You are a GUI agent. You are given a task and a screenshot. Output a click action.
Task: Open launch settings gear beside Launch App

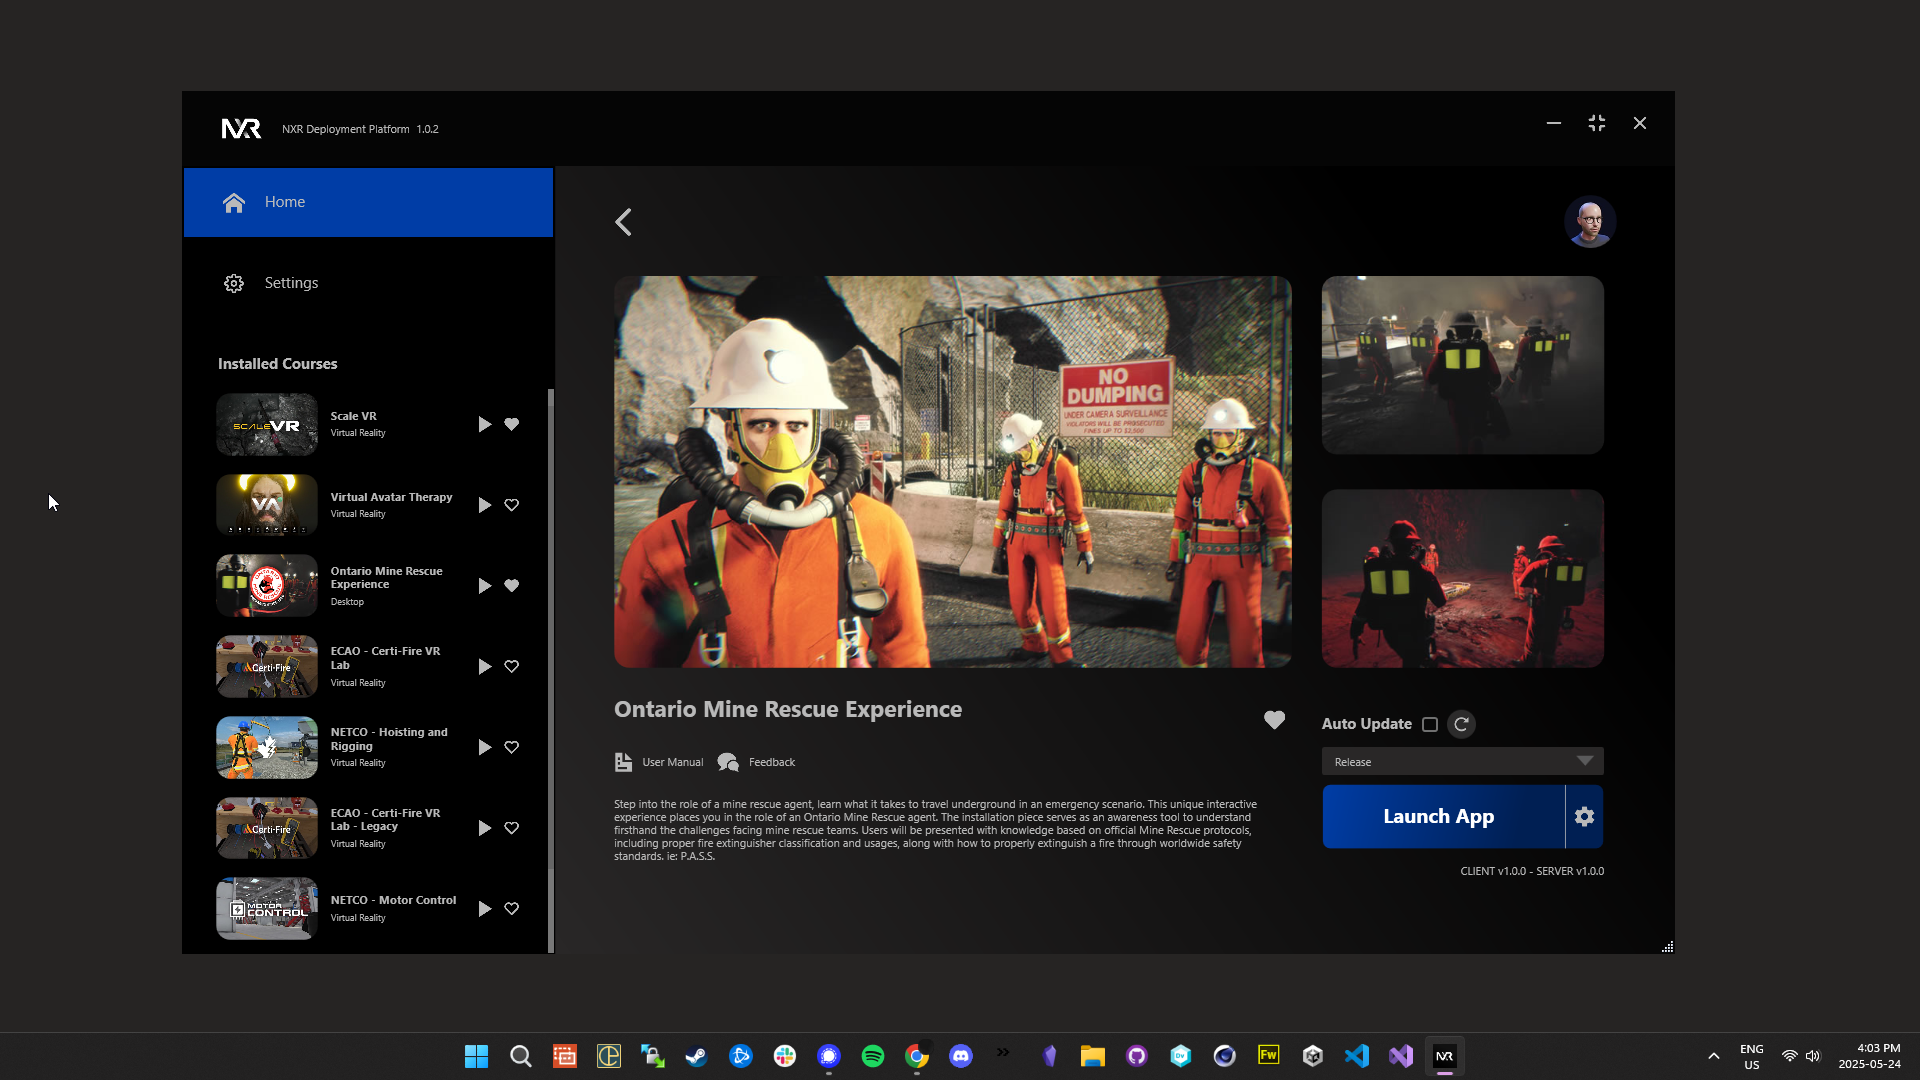1584,817
